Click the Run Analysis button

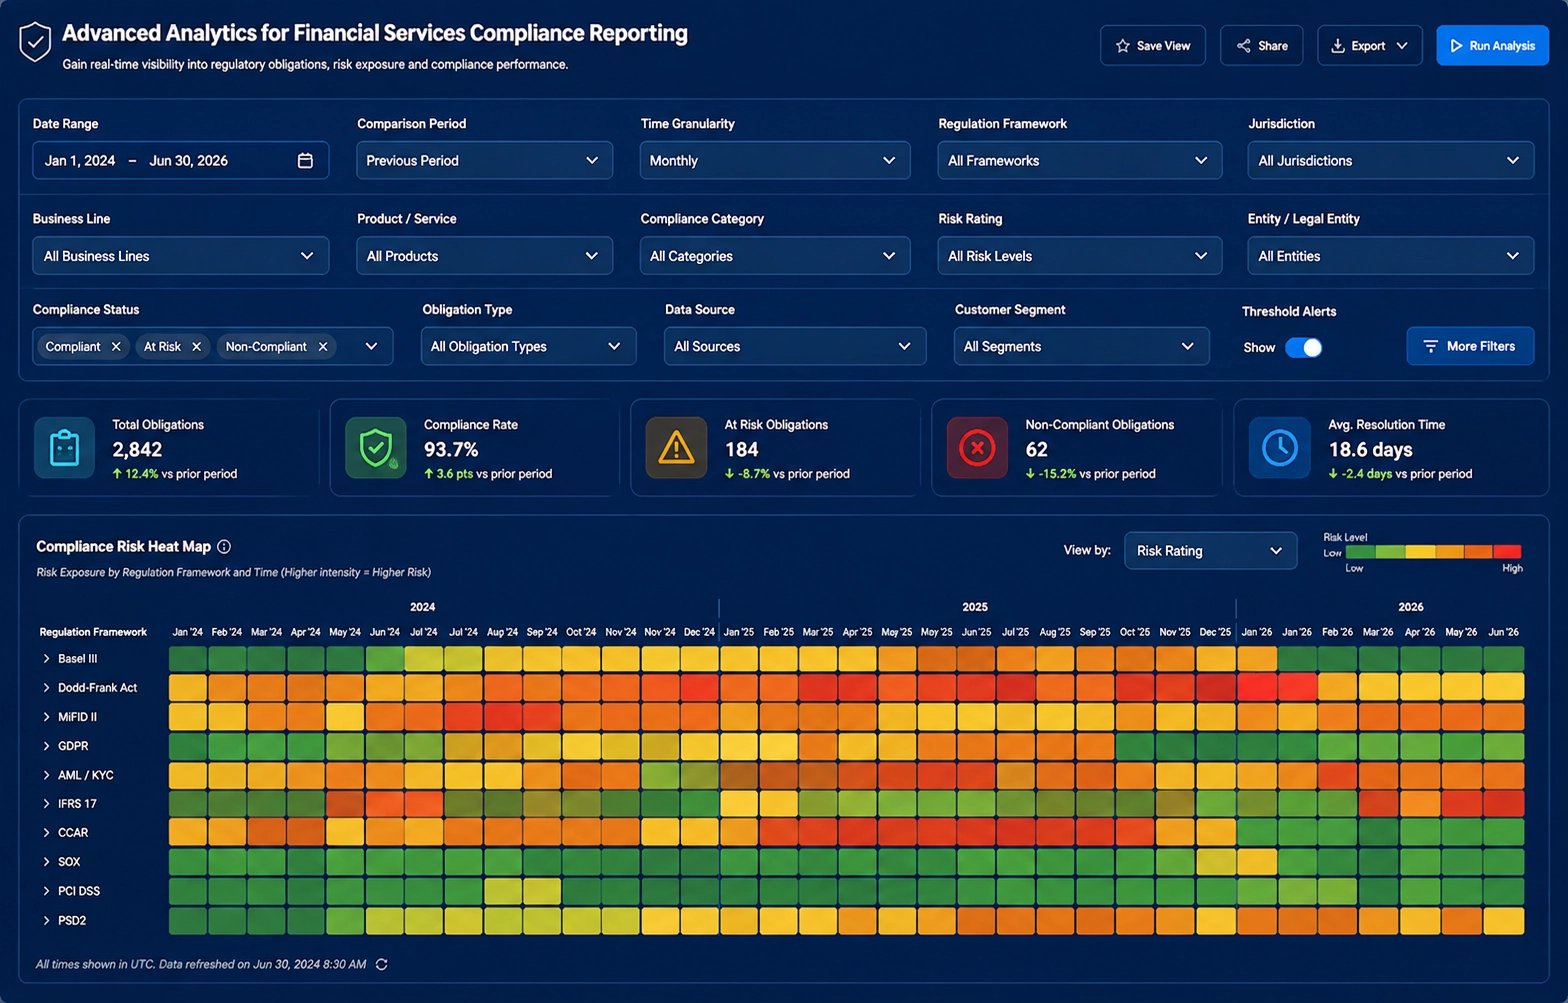[1493, 46]
